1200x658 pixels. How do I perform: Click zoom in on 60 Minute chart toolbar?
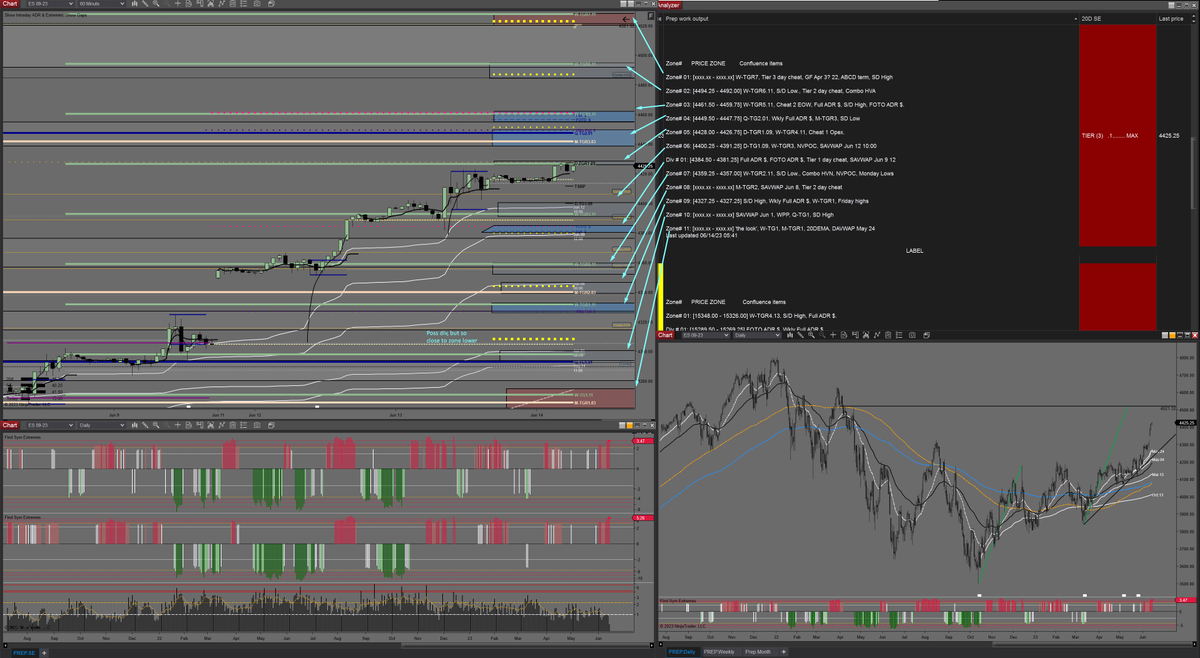coord(156,4)
